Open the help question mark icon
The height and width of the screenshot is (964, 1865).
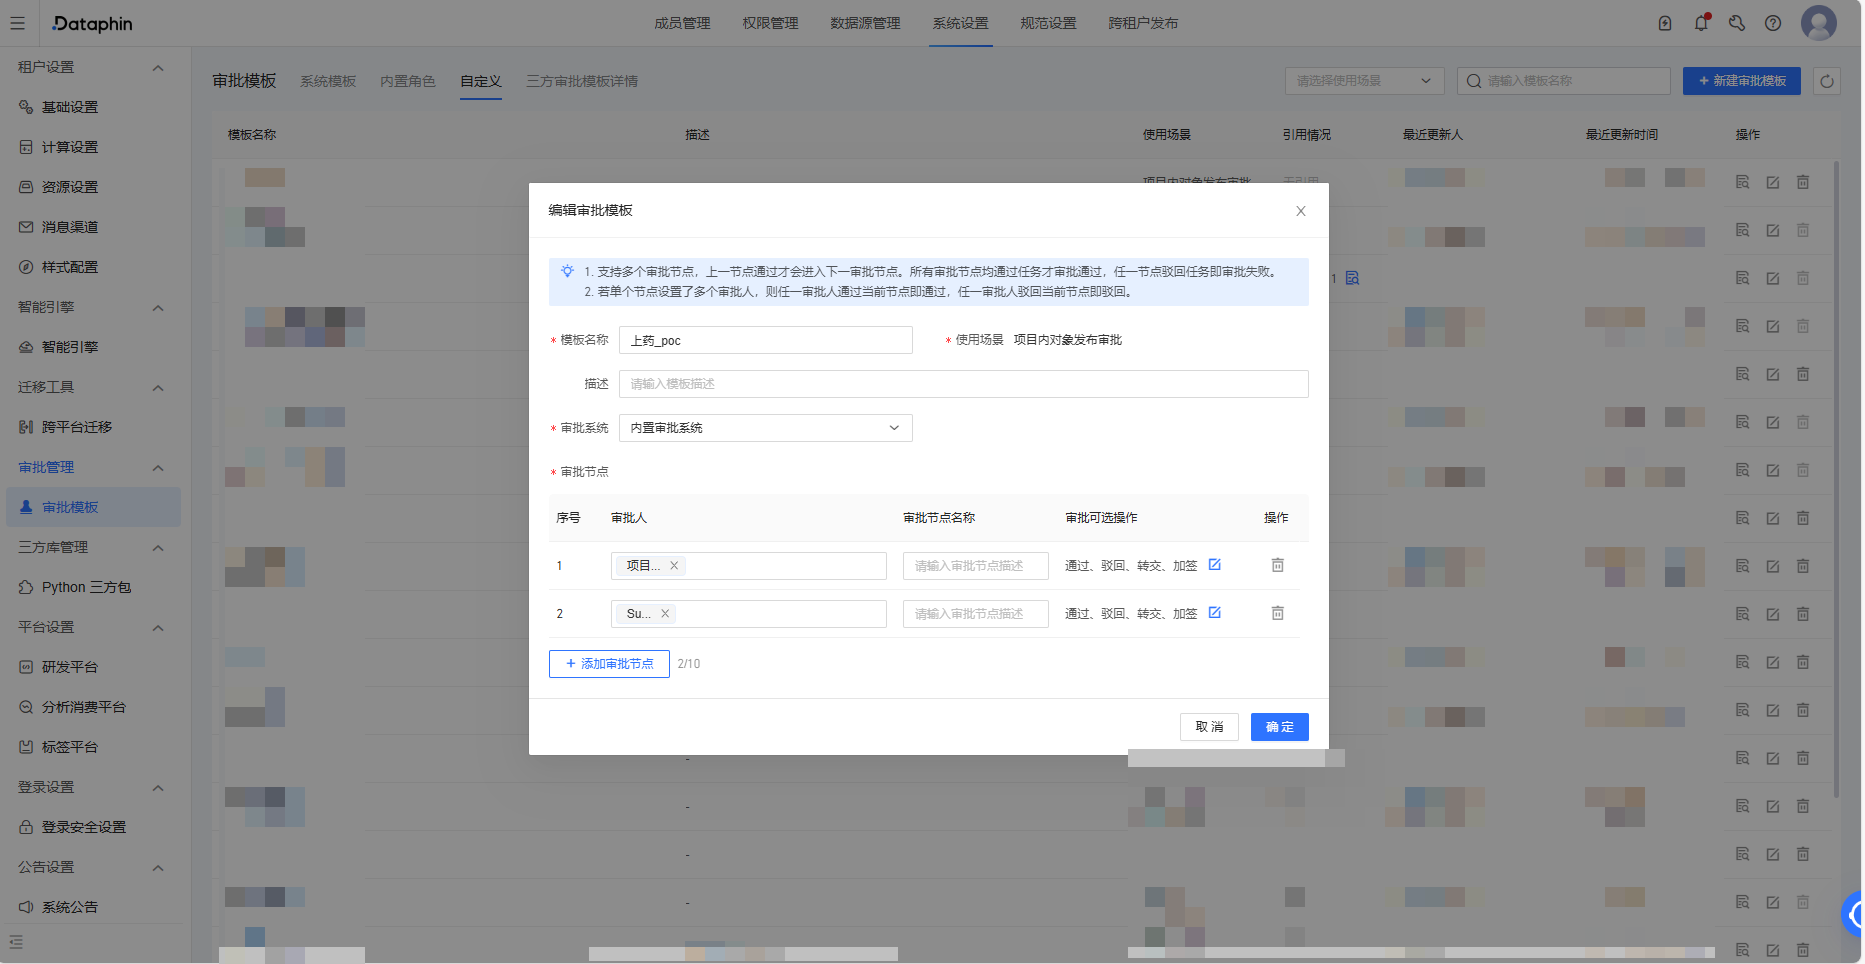click(1772, 23)
